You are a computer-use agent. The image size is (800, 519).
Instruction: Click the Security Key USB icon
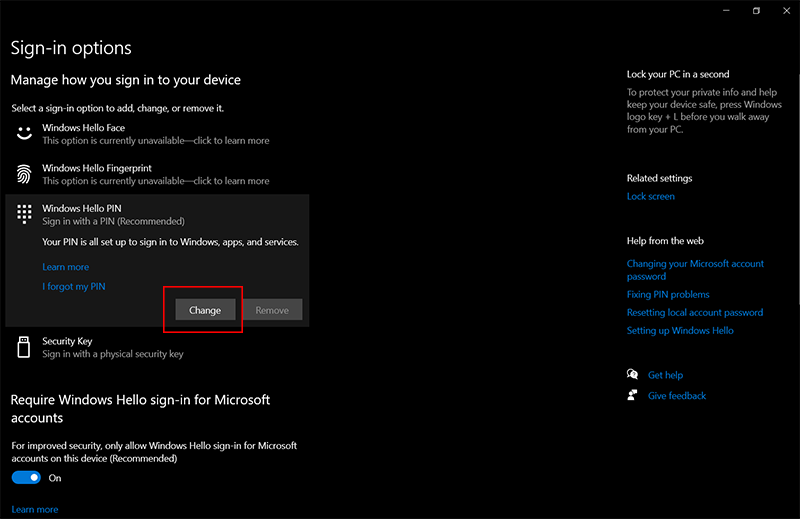point(23,347)
